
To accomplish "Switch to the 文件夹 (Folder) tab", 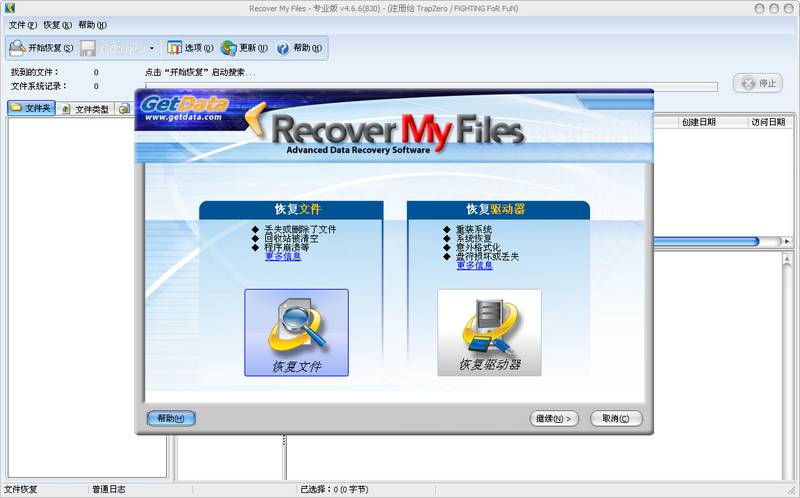I will point(31,108).
